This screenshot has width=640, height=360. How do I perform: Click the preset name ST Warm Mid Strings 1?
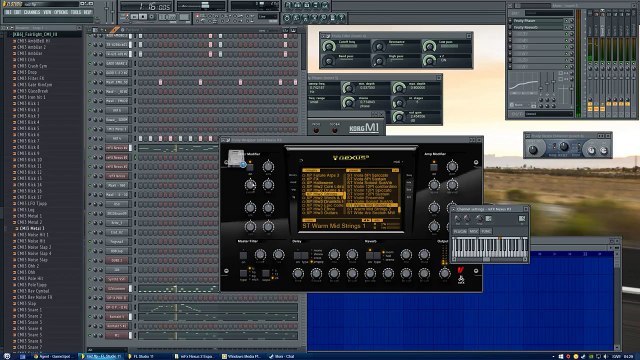click(334, 226)
